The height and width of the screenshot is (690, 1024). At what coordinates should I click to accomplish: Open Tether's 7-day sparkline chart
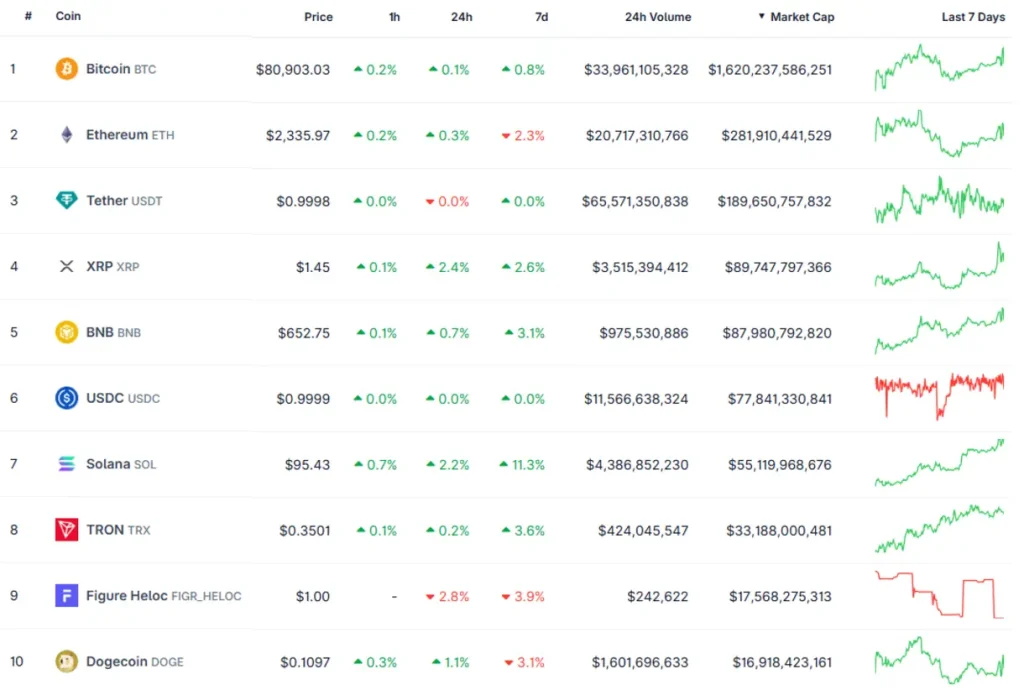point(939,199)
